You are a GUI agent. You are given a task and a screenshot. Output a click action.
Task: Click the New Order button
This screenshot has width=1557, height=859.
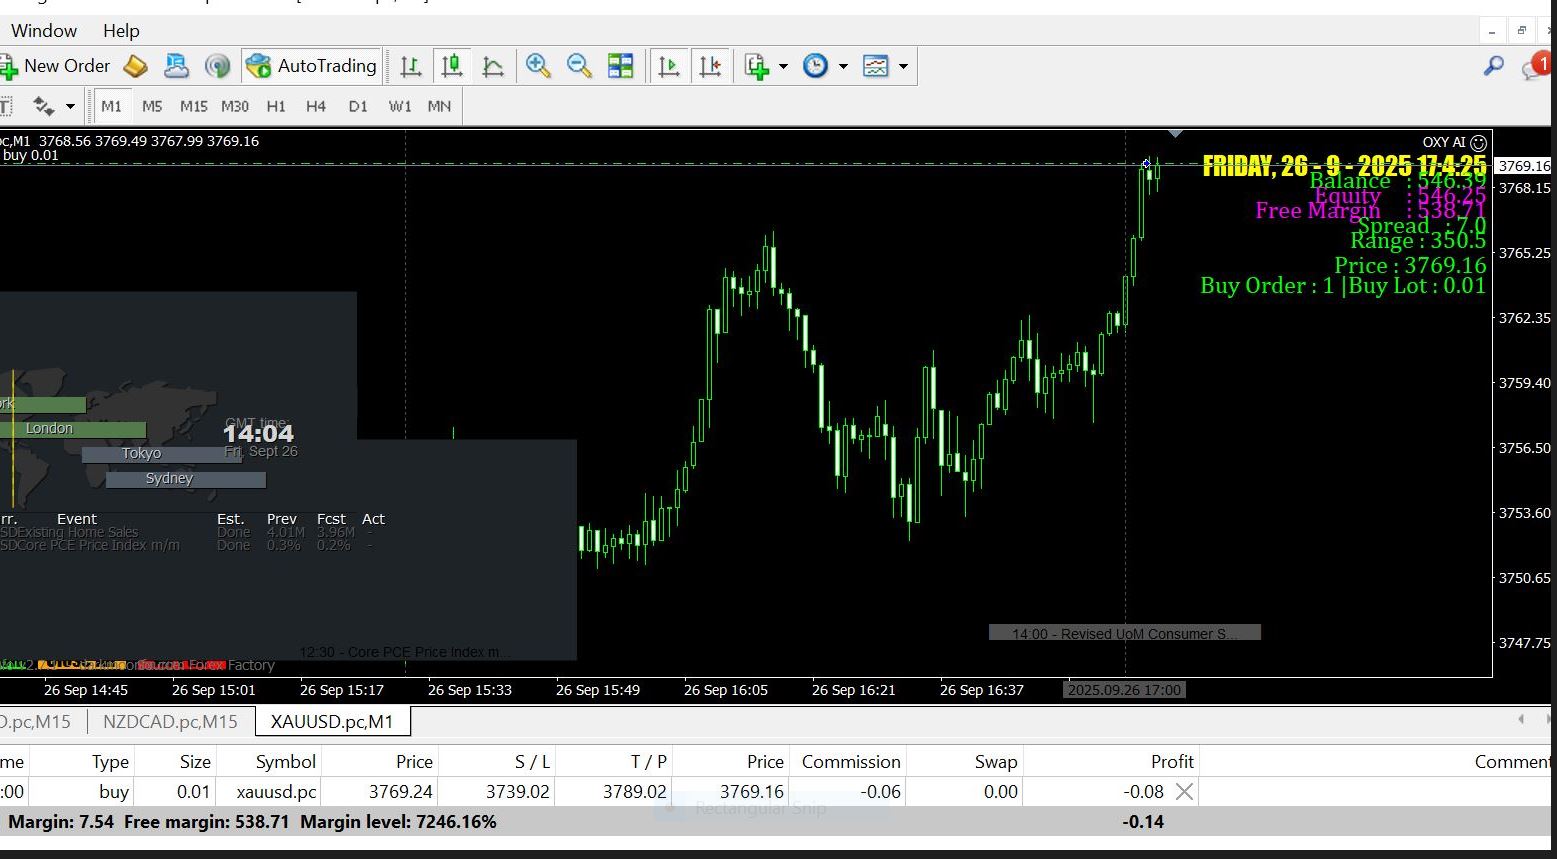pyautogui.click(x=56, y=66)
